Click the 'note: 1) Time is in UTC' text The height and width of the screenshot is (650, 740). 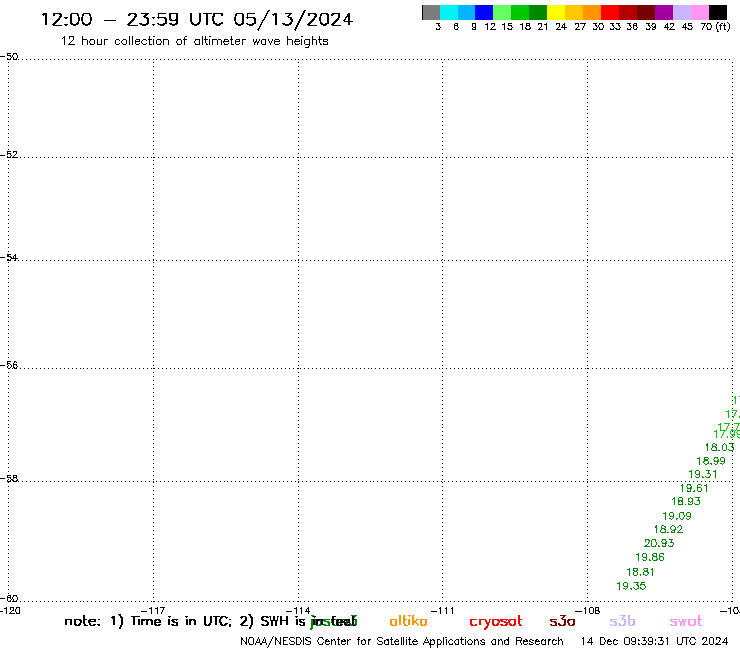point(148,621)
